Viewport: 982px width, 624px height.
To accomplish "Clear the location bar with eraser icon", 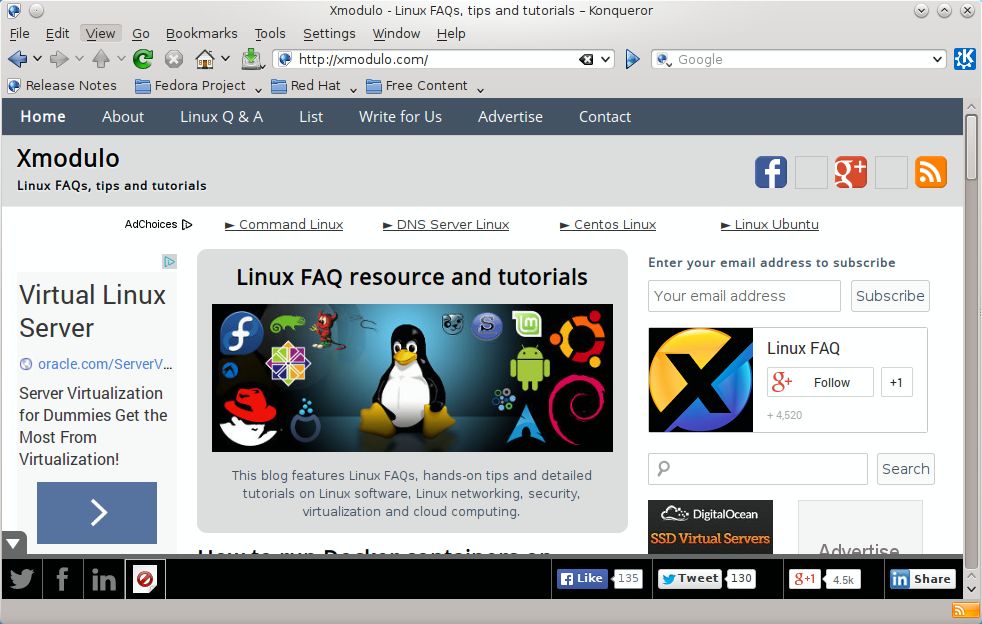I will 586,60.
